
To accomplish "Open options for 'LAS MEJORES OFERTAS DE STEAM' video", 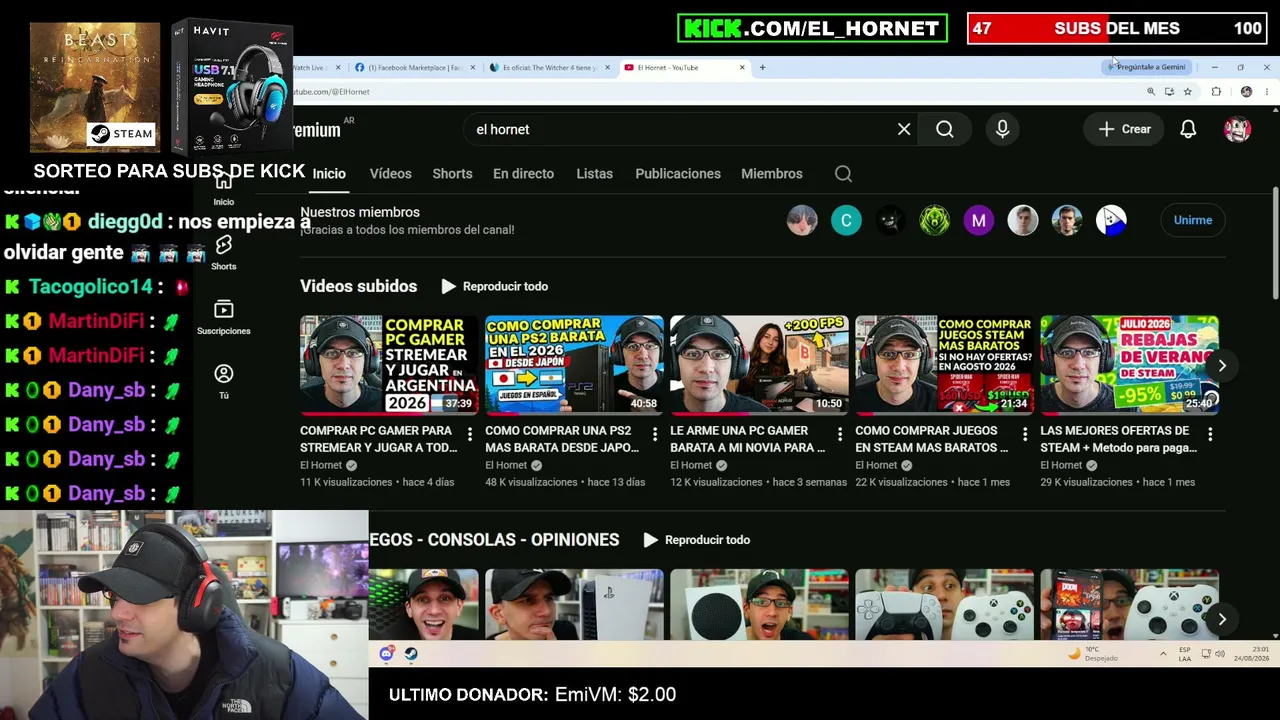I will coord(1210,434).
